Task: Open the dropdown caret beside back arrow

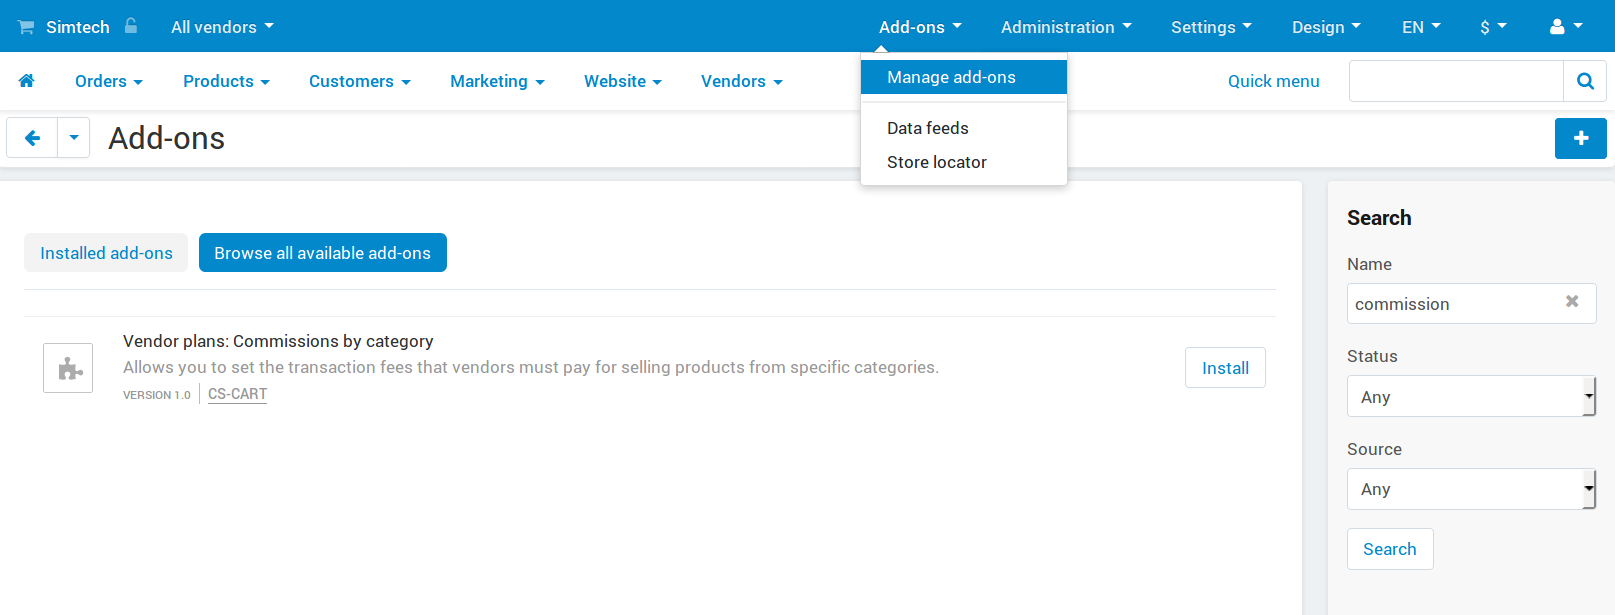Action: (x=74, y=138)
